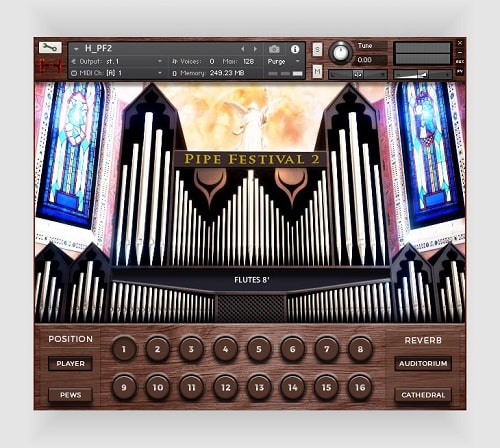500x448 pixels.
Task: Select preset button 8
Action: click(x=360, y=349)
